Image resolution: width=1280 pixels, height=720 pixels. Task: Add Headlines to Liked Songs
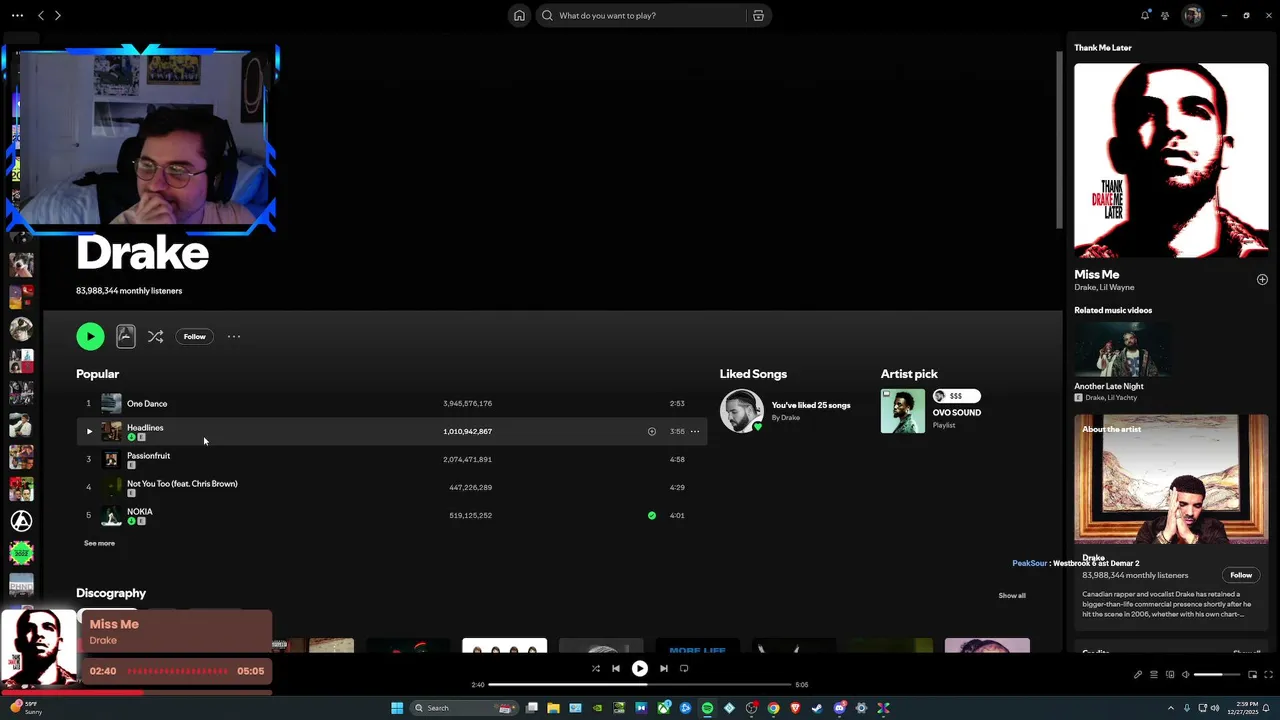tap(652, 431)
